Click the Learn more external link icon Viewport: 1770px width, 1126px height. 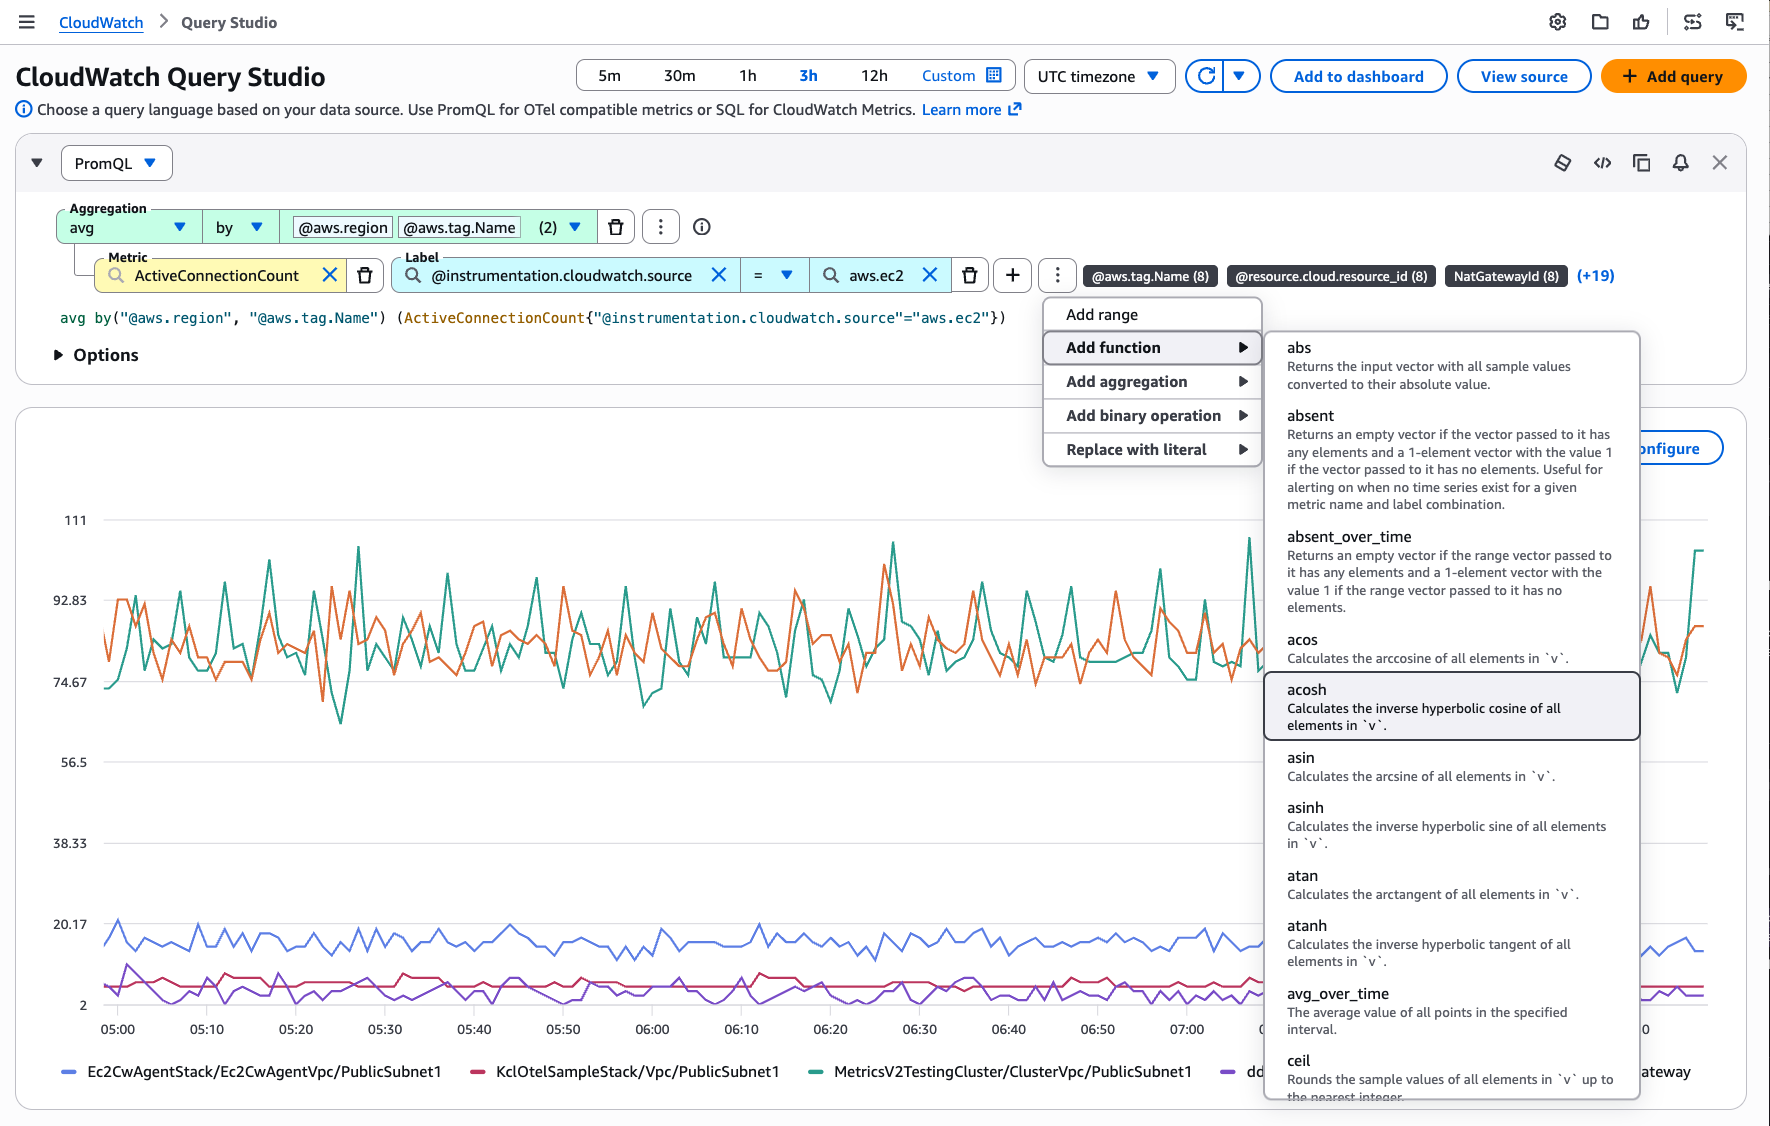pos(1014,109)
